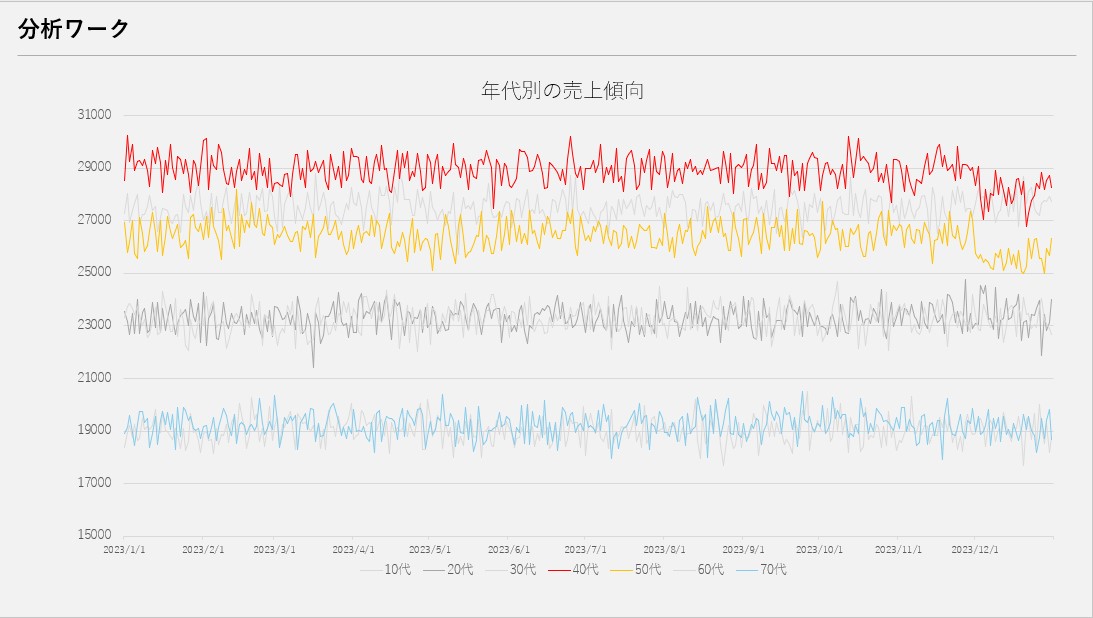Click the 2023/12/1 date axis label
Viewport: 1093px width, 618px height.
coord(974,549)
